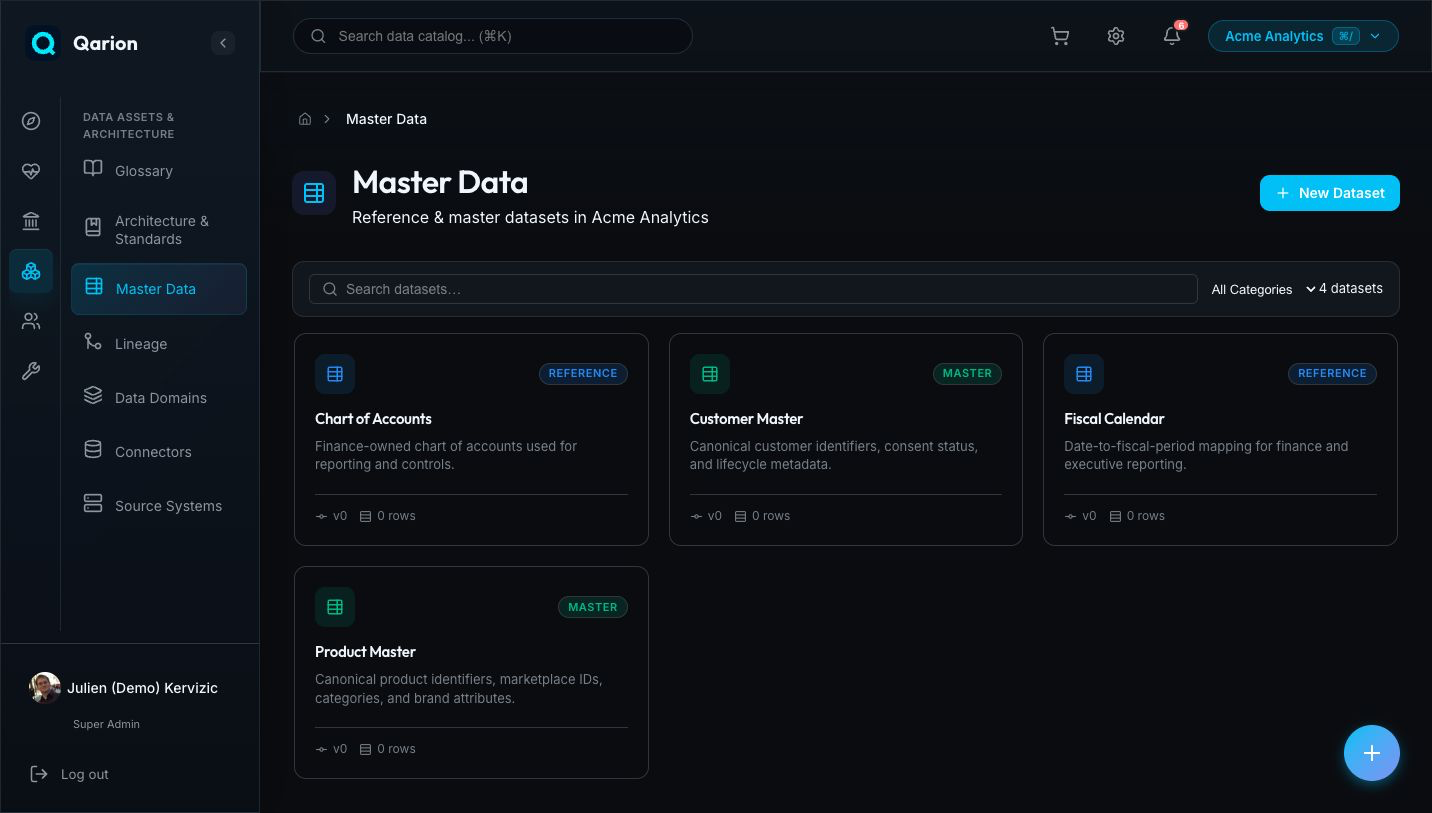Open the Customer Master dataset card
The width and height of the screenshot is (1432, 813).
point(846,440)
